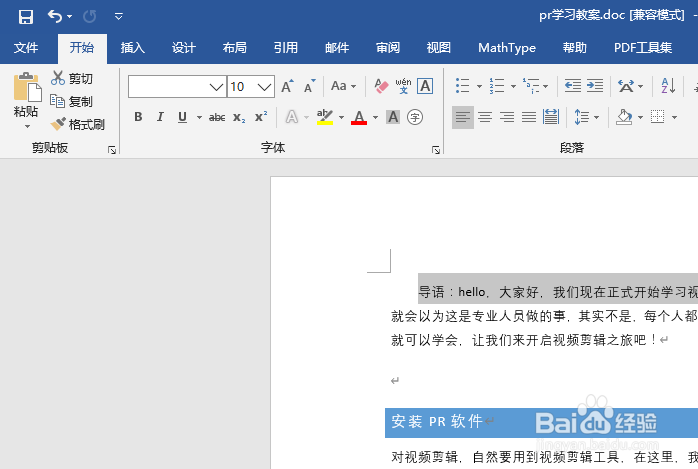698x469 pixels.
Task: Open the 文件 menu
Action: [26, 48]
